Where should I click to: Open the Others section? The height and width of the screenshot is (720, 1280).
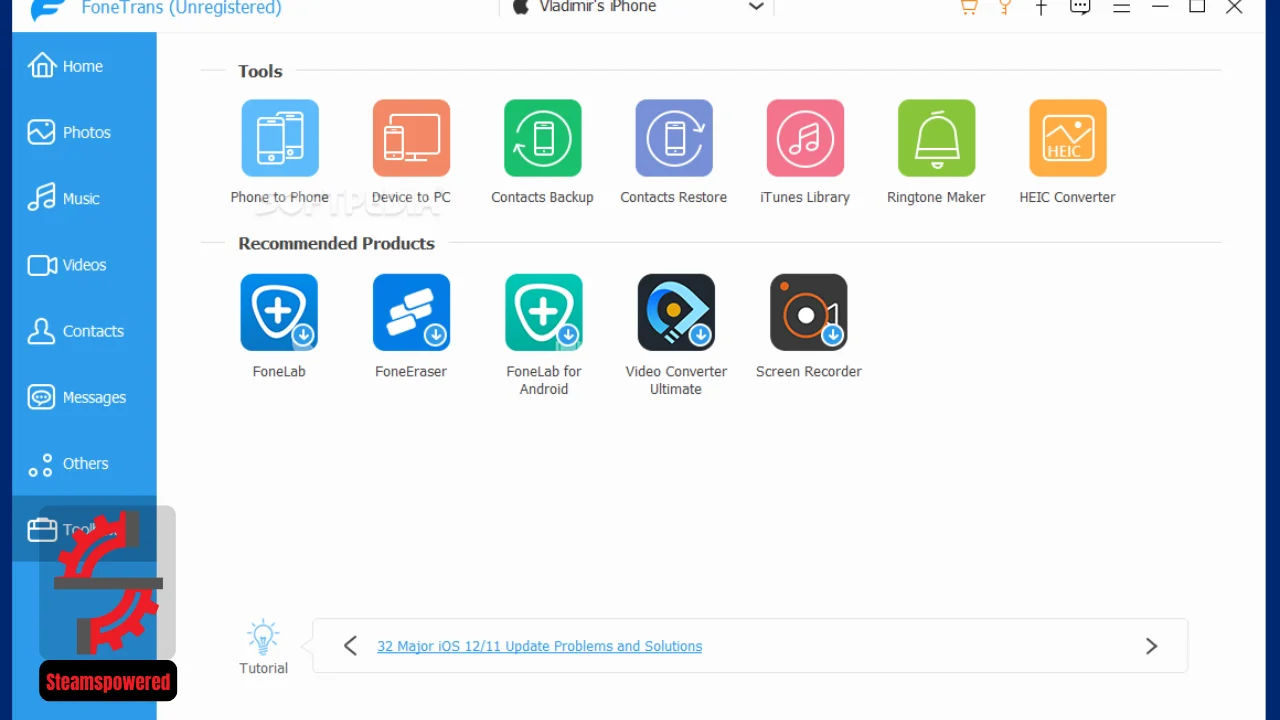tap(84, 464)
